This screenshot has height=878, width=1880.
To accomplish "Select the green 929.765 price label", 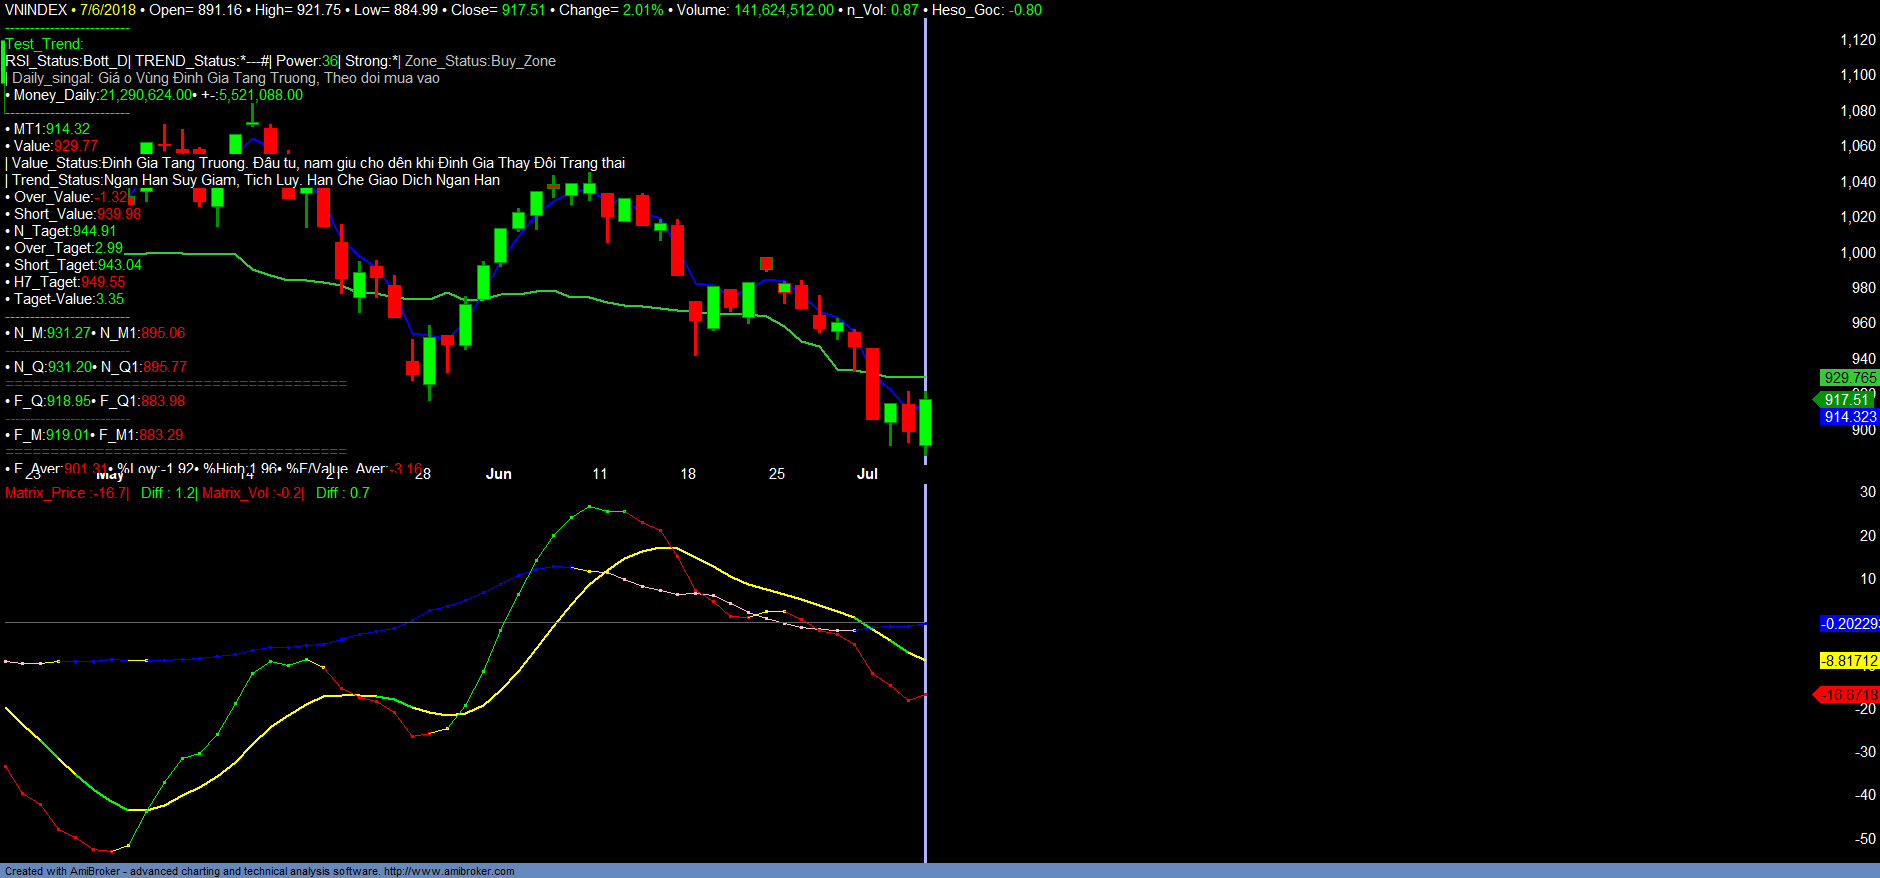I will (1849, 378).
